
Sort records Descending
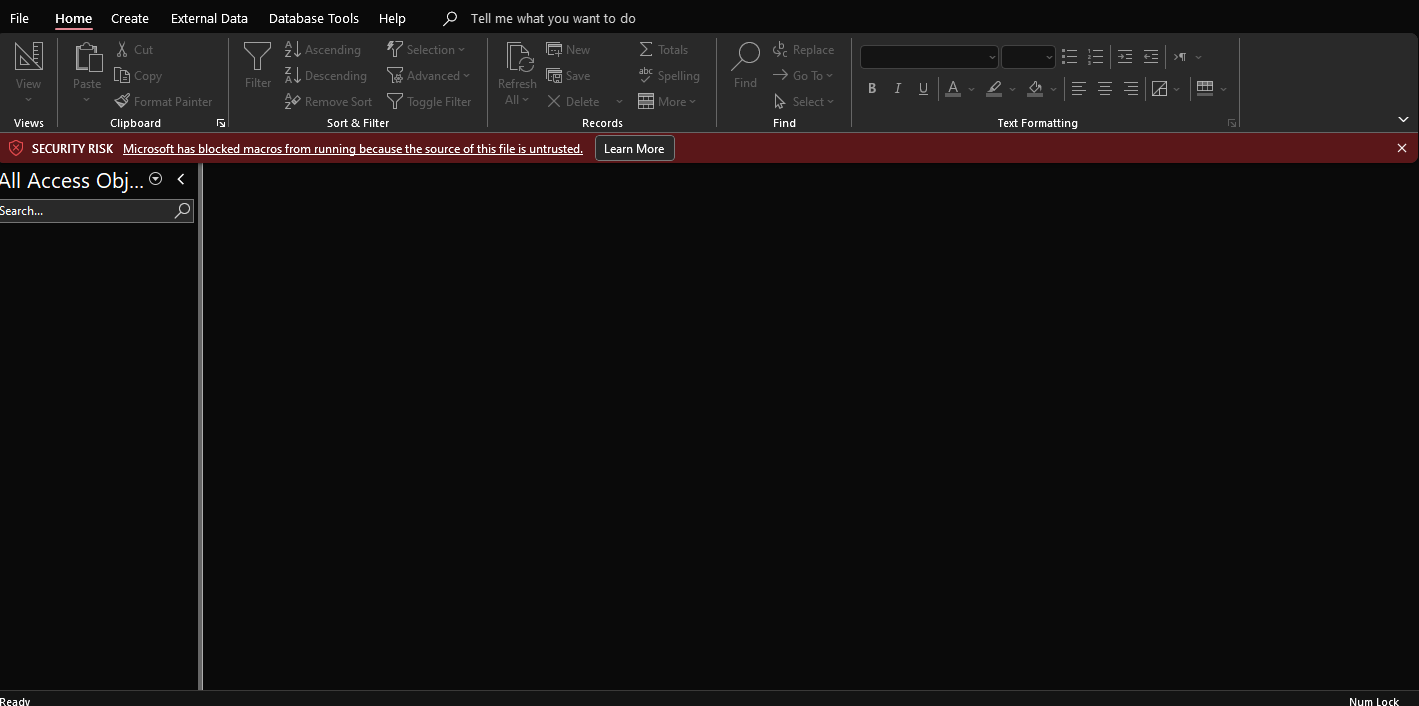[x=326, y=75]
